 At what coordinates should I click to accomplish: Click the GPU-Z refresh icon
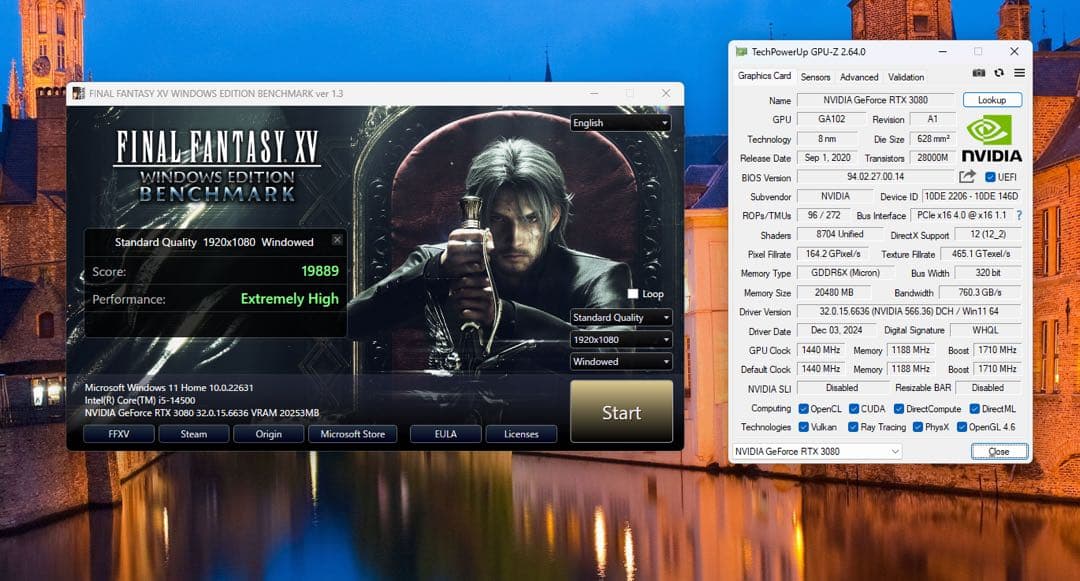click(x=999, y=72)
